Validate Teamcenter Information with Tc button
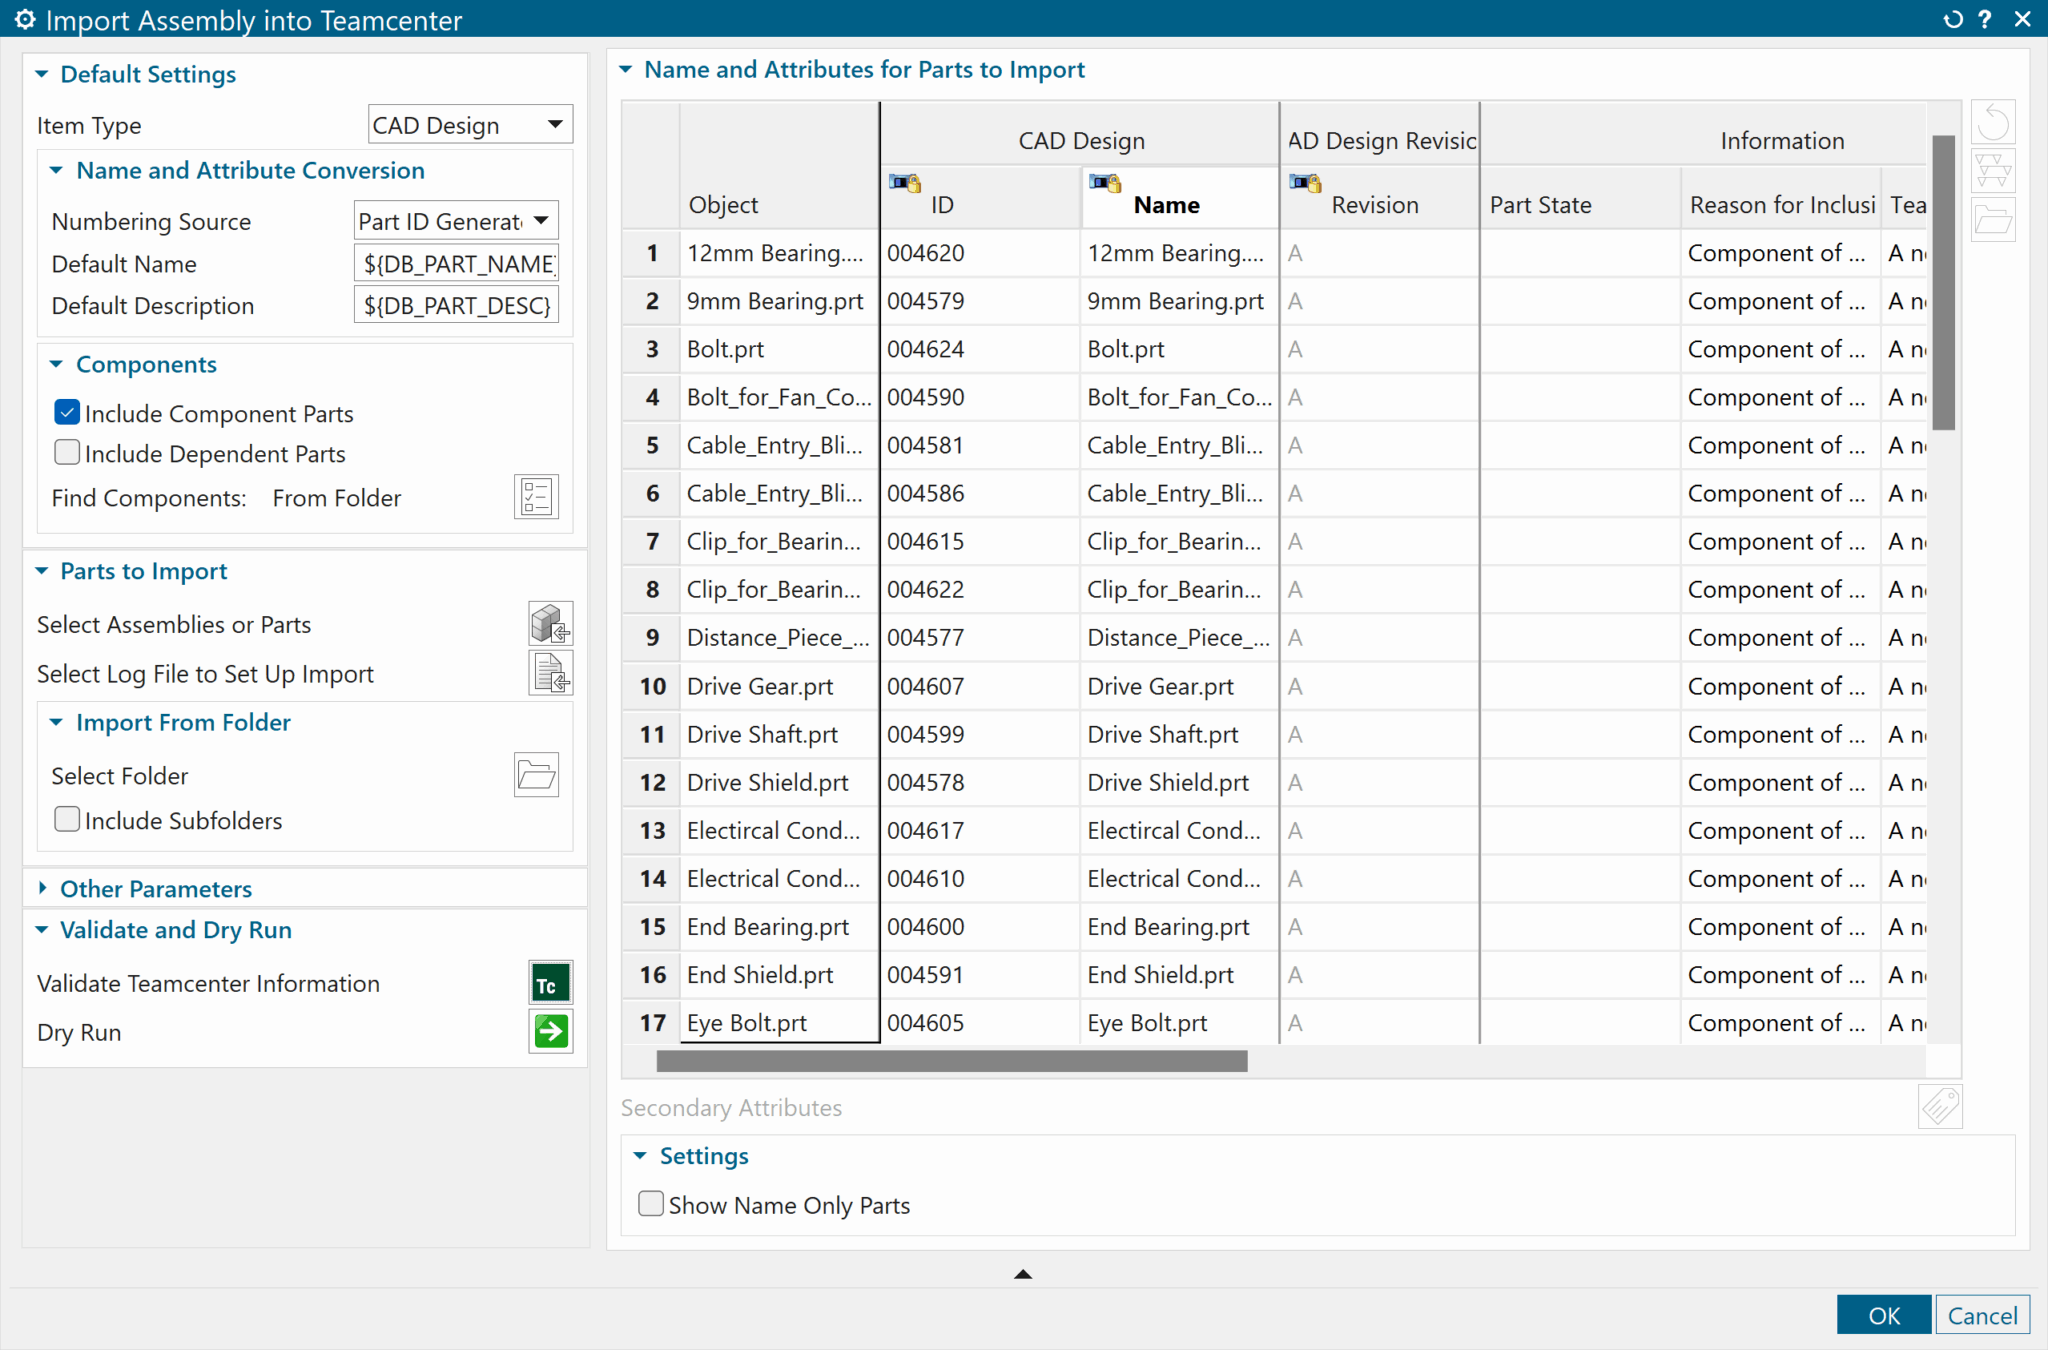The height and width of the screenshot is (1350, 2048). tap(549, 982)
